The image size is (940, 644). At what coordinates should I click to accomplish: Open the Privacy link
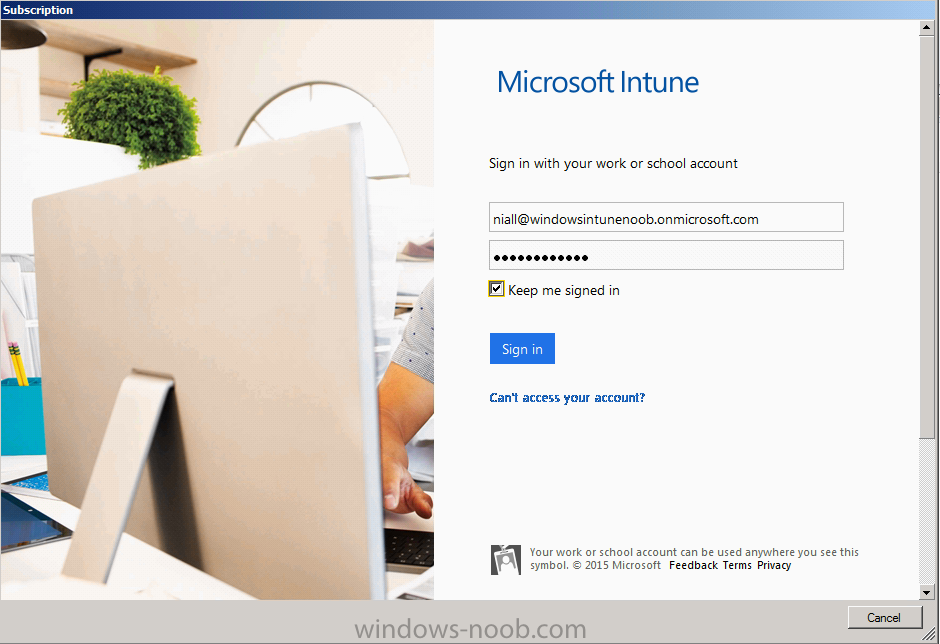click(774, 565)
